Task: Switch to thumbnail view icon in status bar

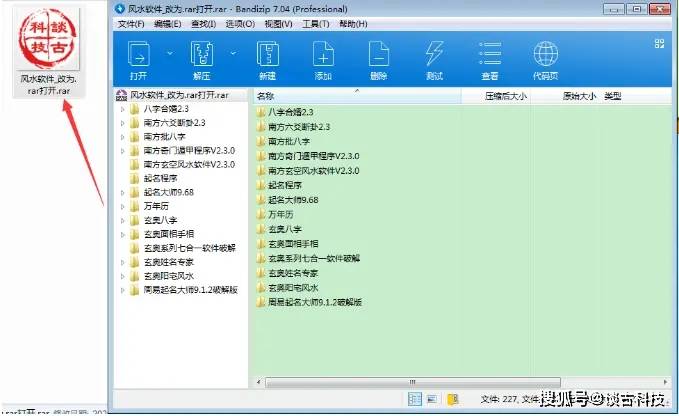Action: pos(432,399)
